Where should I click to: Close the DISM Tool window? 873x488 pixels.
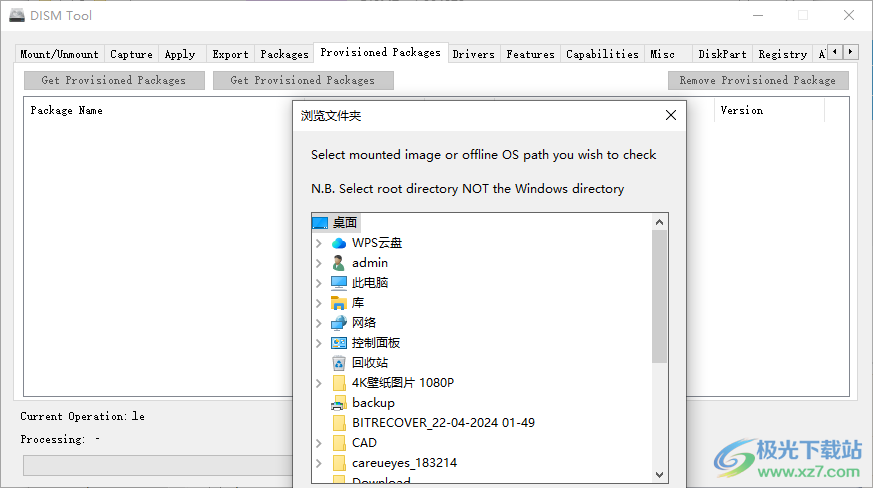(849, 15)
